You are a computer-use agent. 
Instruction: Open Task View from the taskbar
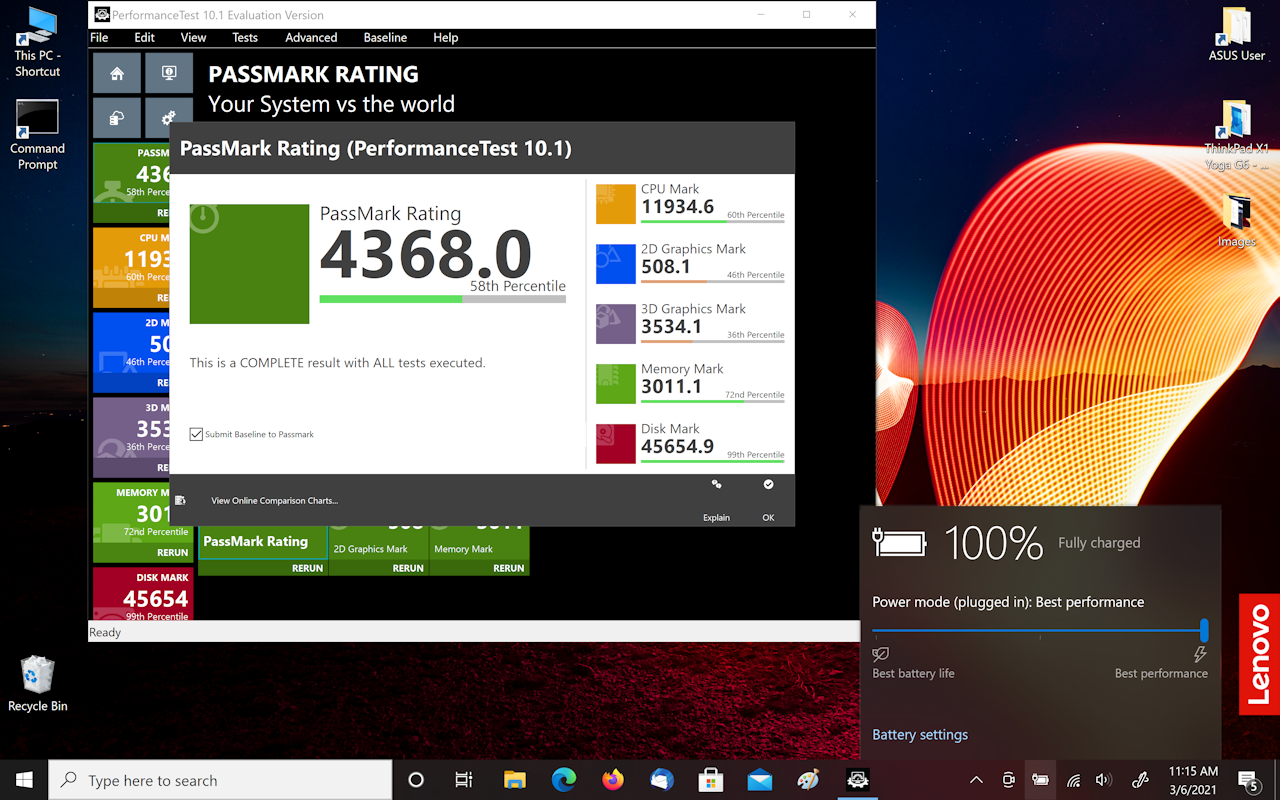[463, 780]
